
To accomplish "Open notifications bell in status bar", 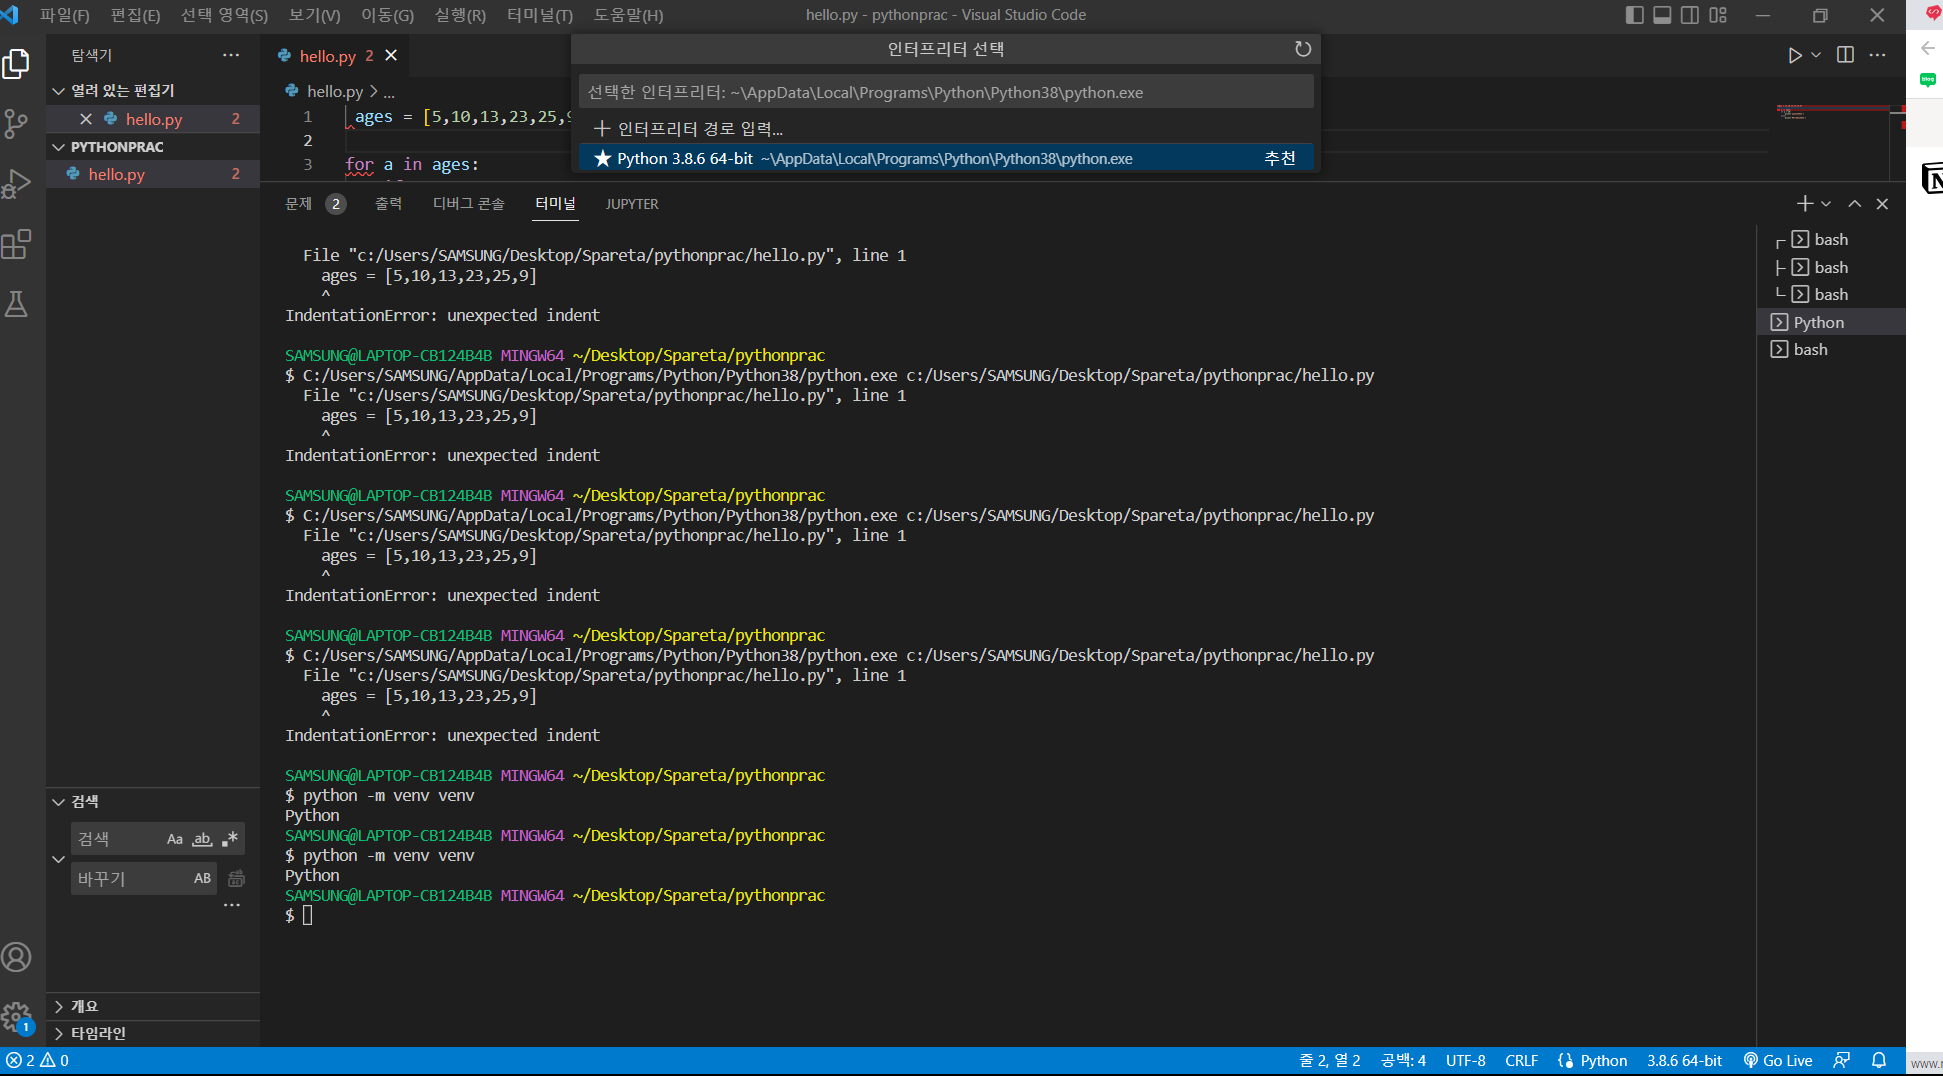I will (x=1879, y=1061).
